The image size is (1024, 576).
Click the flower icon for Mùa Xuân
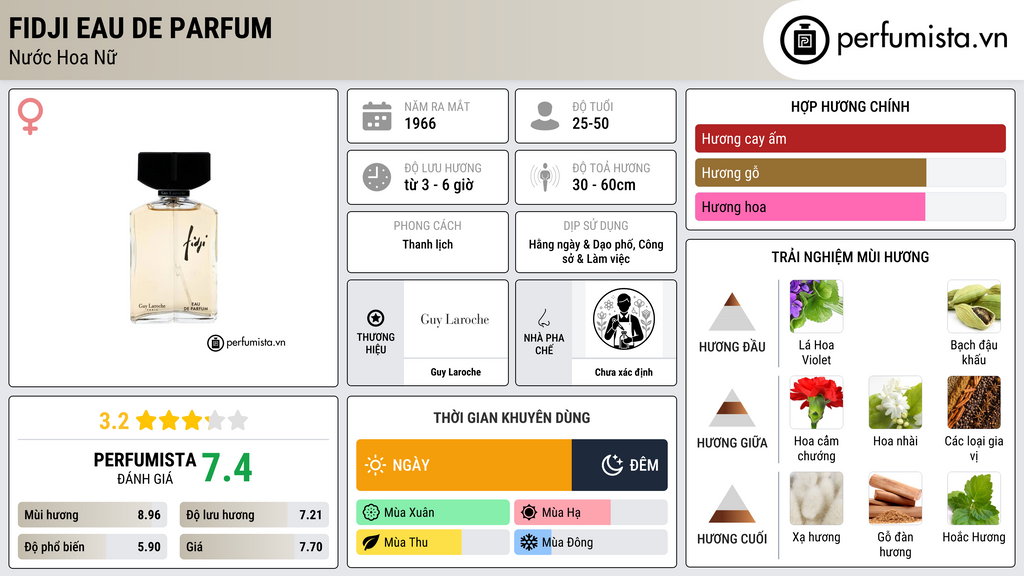(x=371, y=513)
